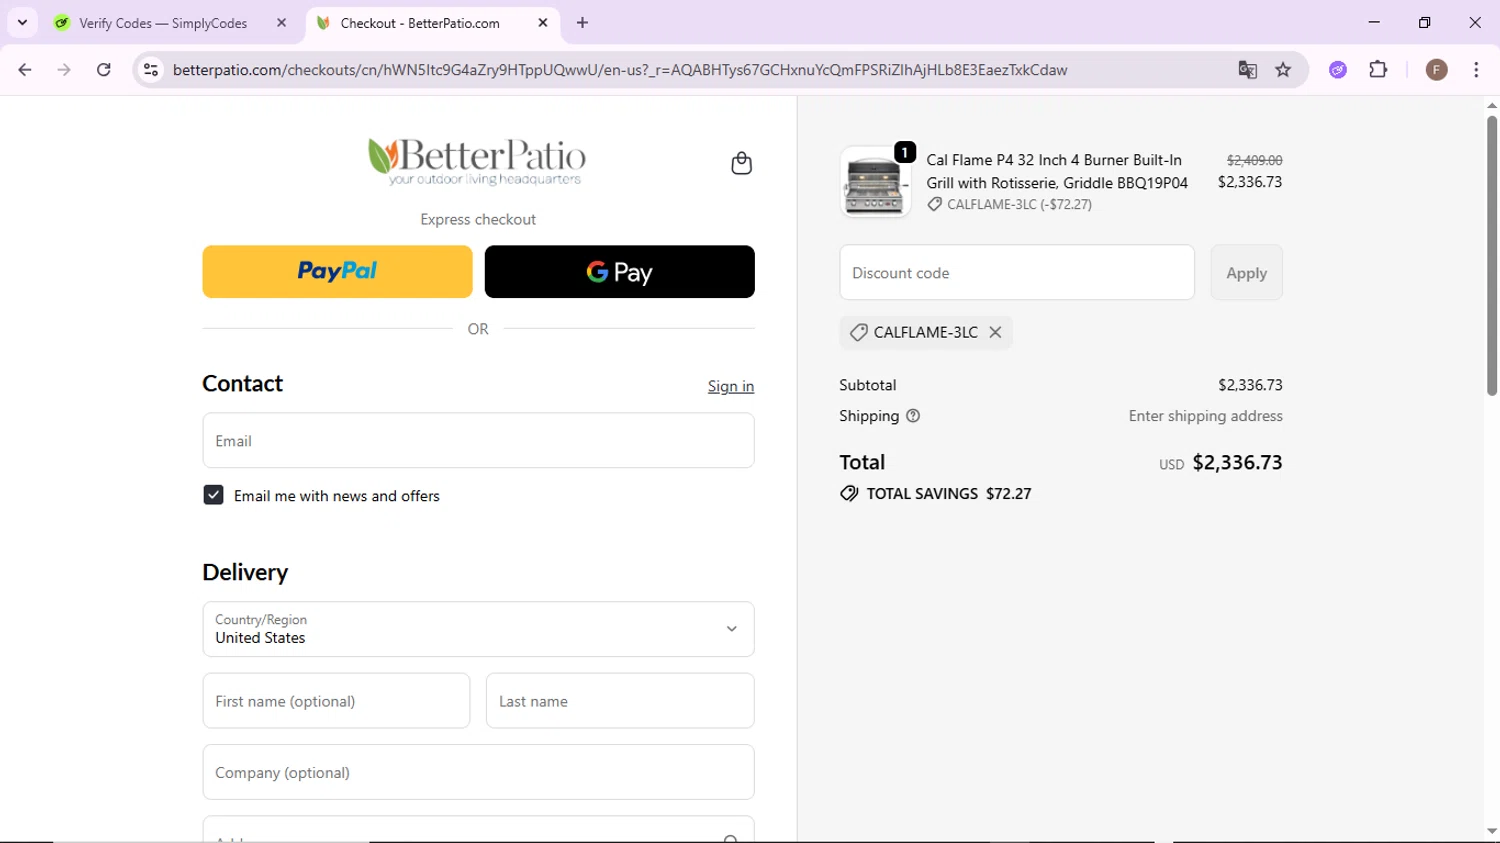1500x843 pixels.
Task: Reload the checkout page
Action: pos(104,70)
